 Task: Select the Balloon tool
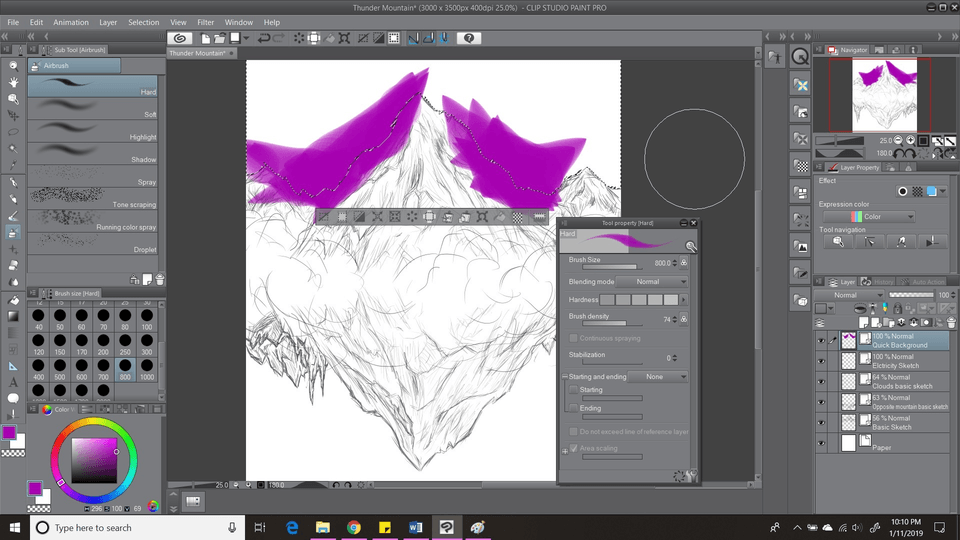point(13,398)
